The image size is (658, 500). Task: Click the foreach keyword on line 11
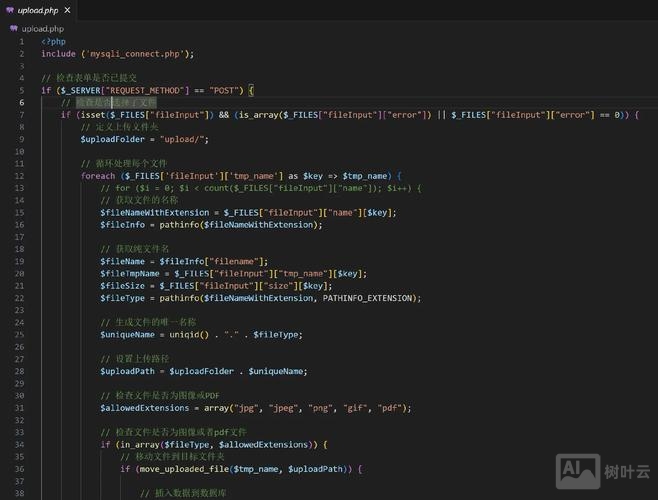click(98, 175)
